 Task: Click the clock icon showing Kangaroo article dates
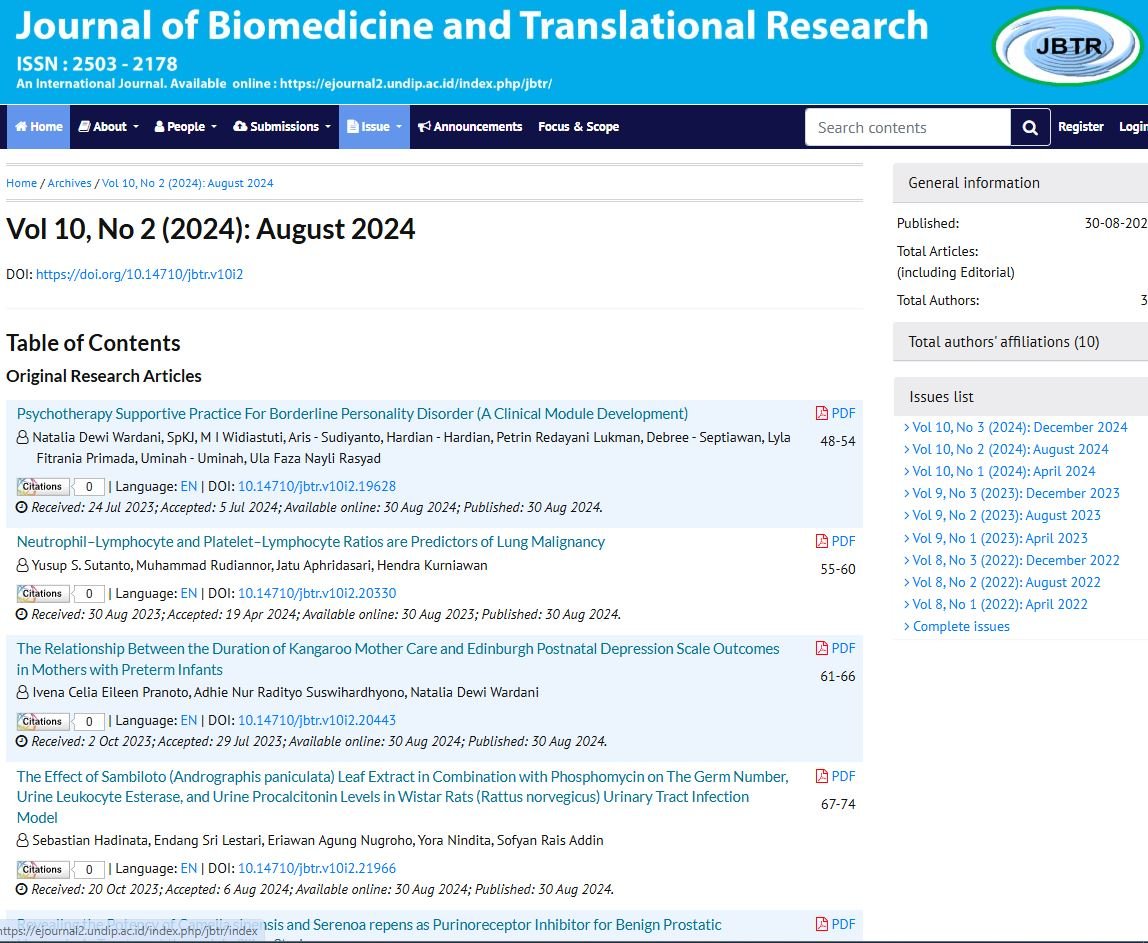click(22, 741)
